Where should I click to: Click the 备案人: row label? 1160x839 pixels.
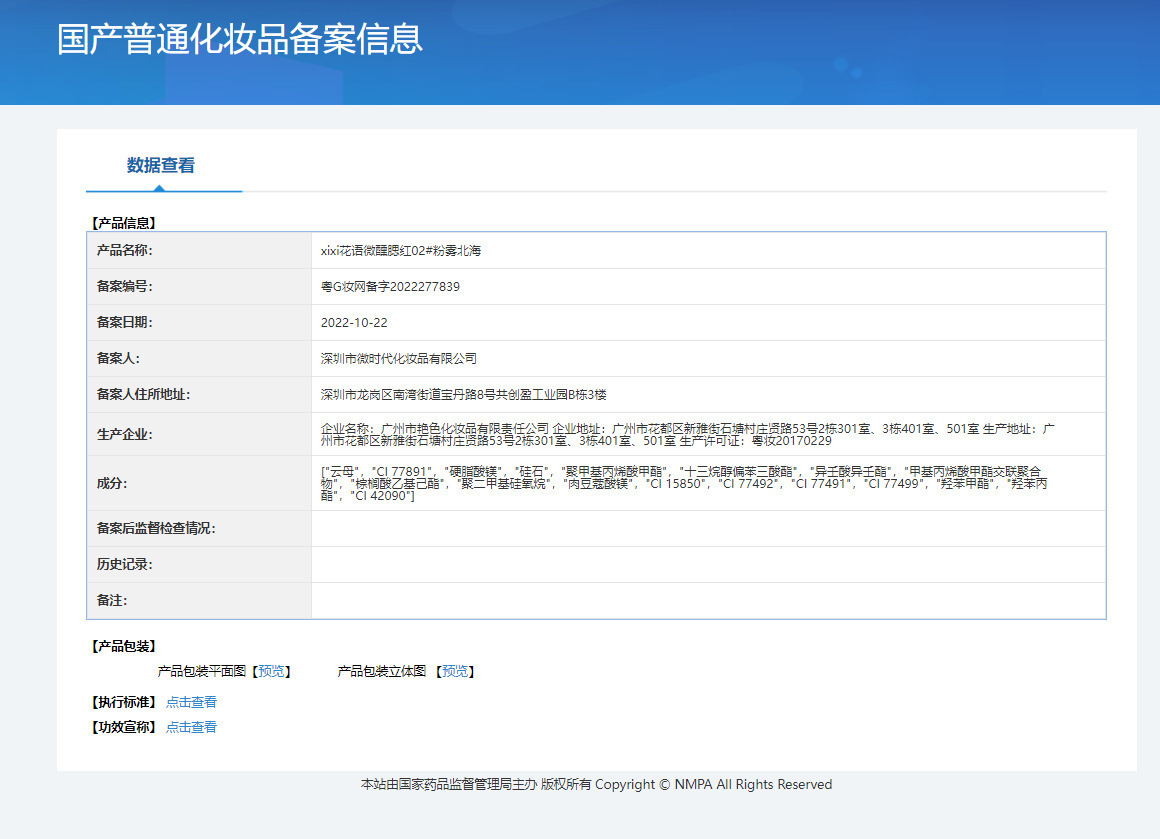(118, 358)
